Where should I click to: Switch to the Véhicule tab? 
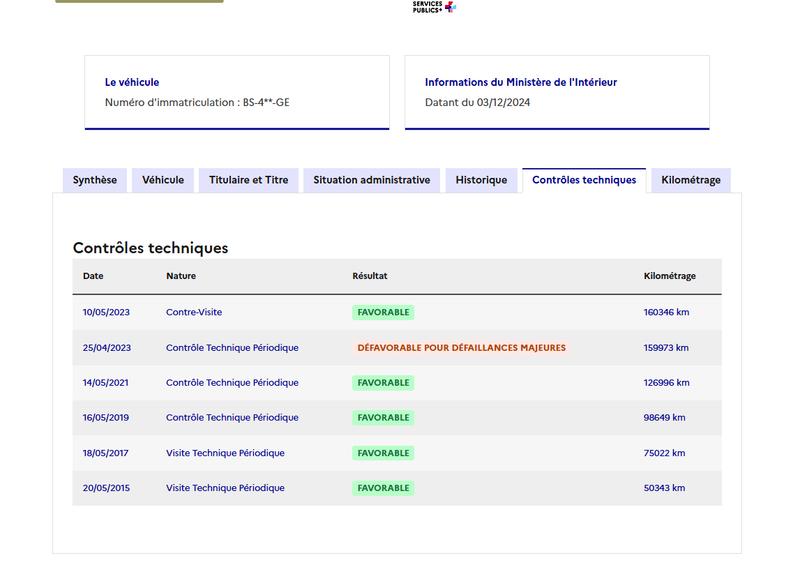(163, 180)
